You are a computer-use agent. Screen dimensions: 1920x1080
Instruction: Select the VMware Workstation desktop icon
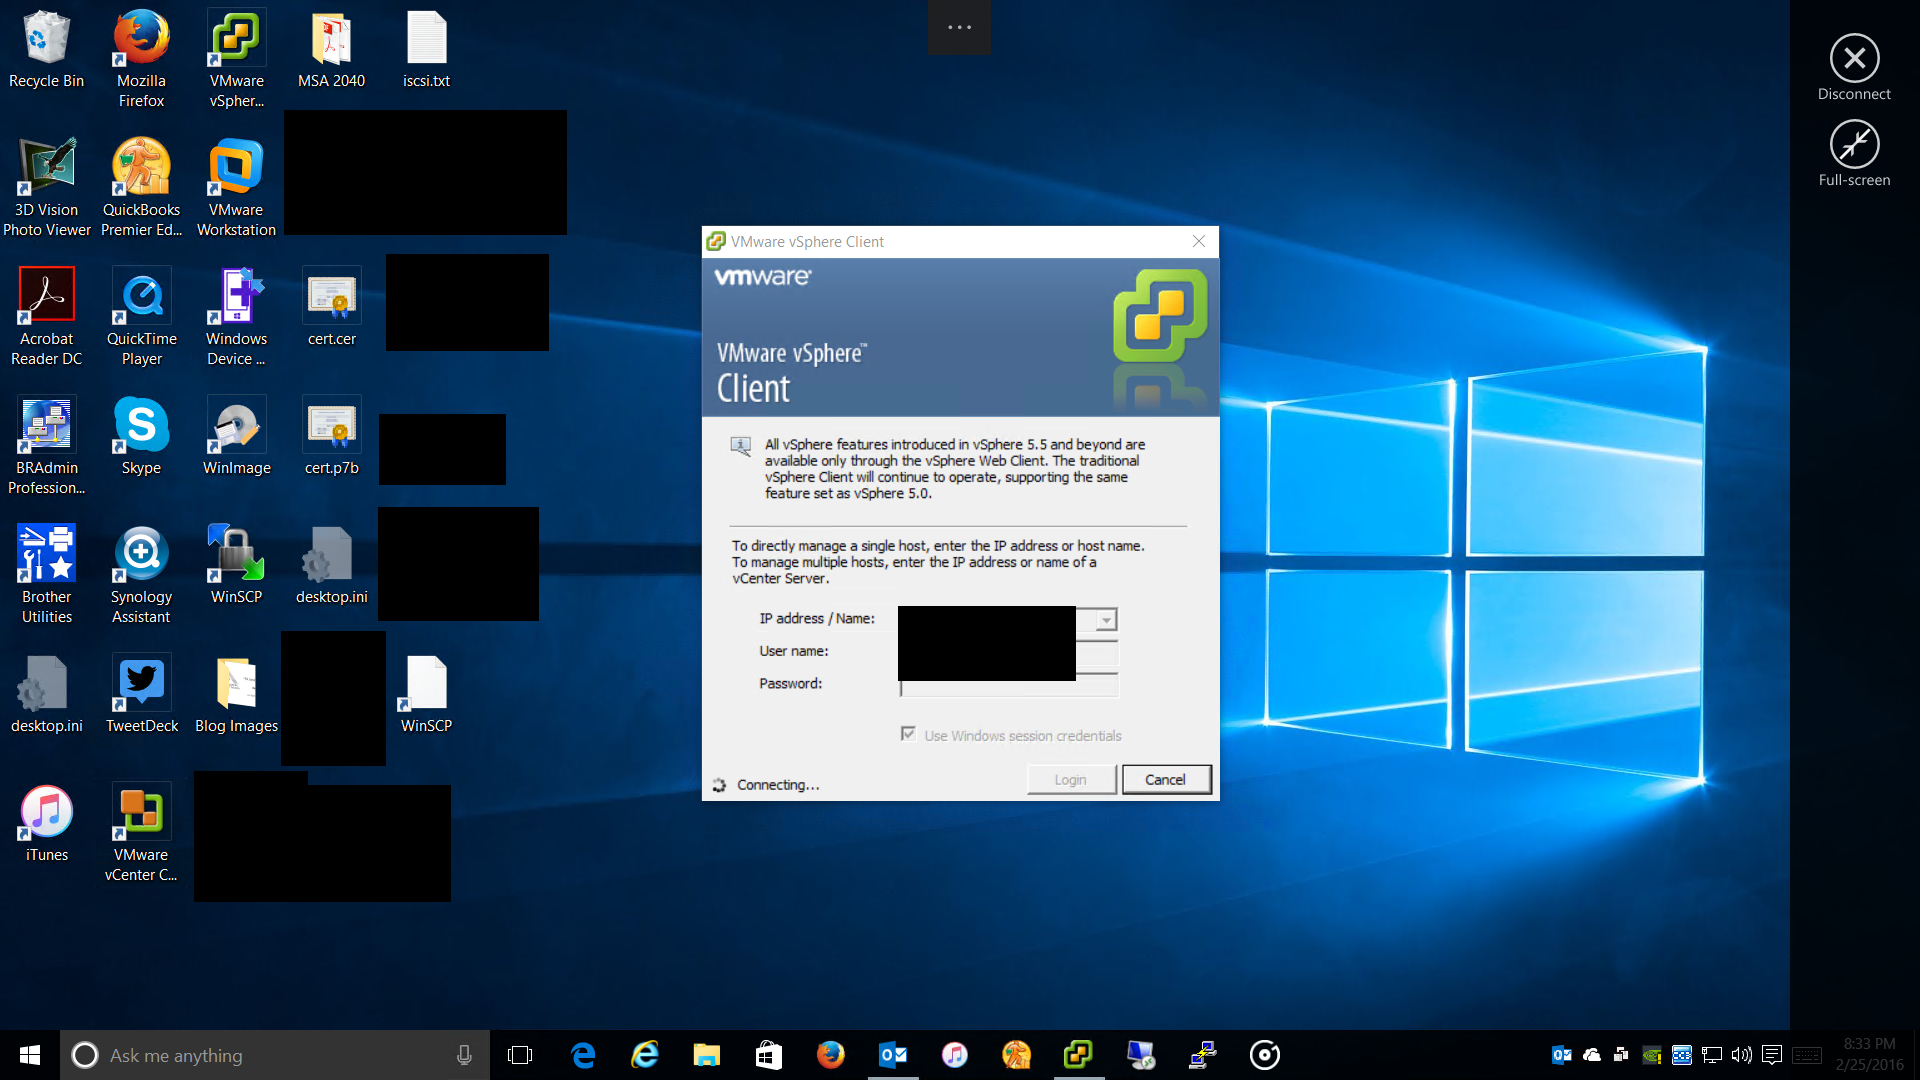click(237, 188)
